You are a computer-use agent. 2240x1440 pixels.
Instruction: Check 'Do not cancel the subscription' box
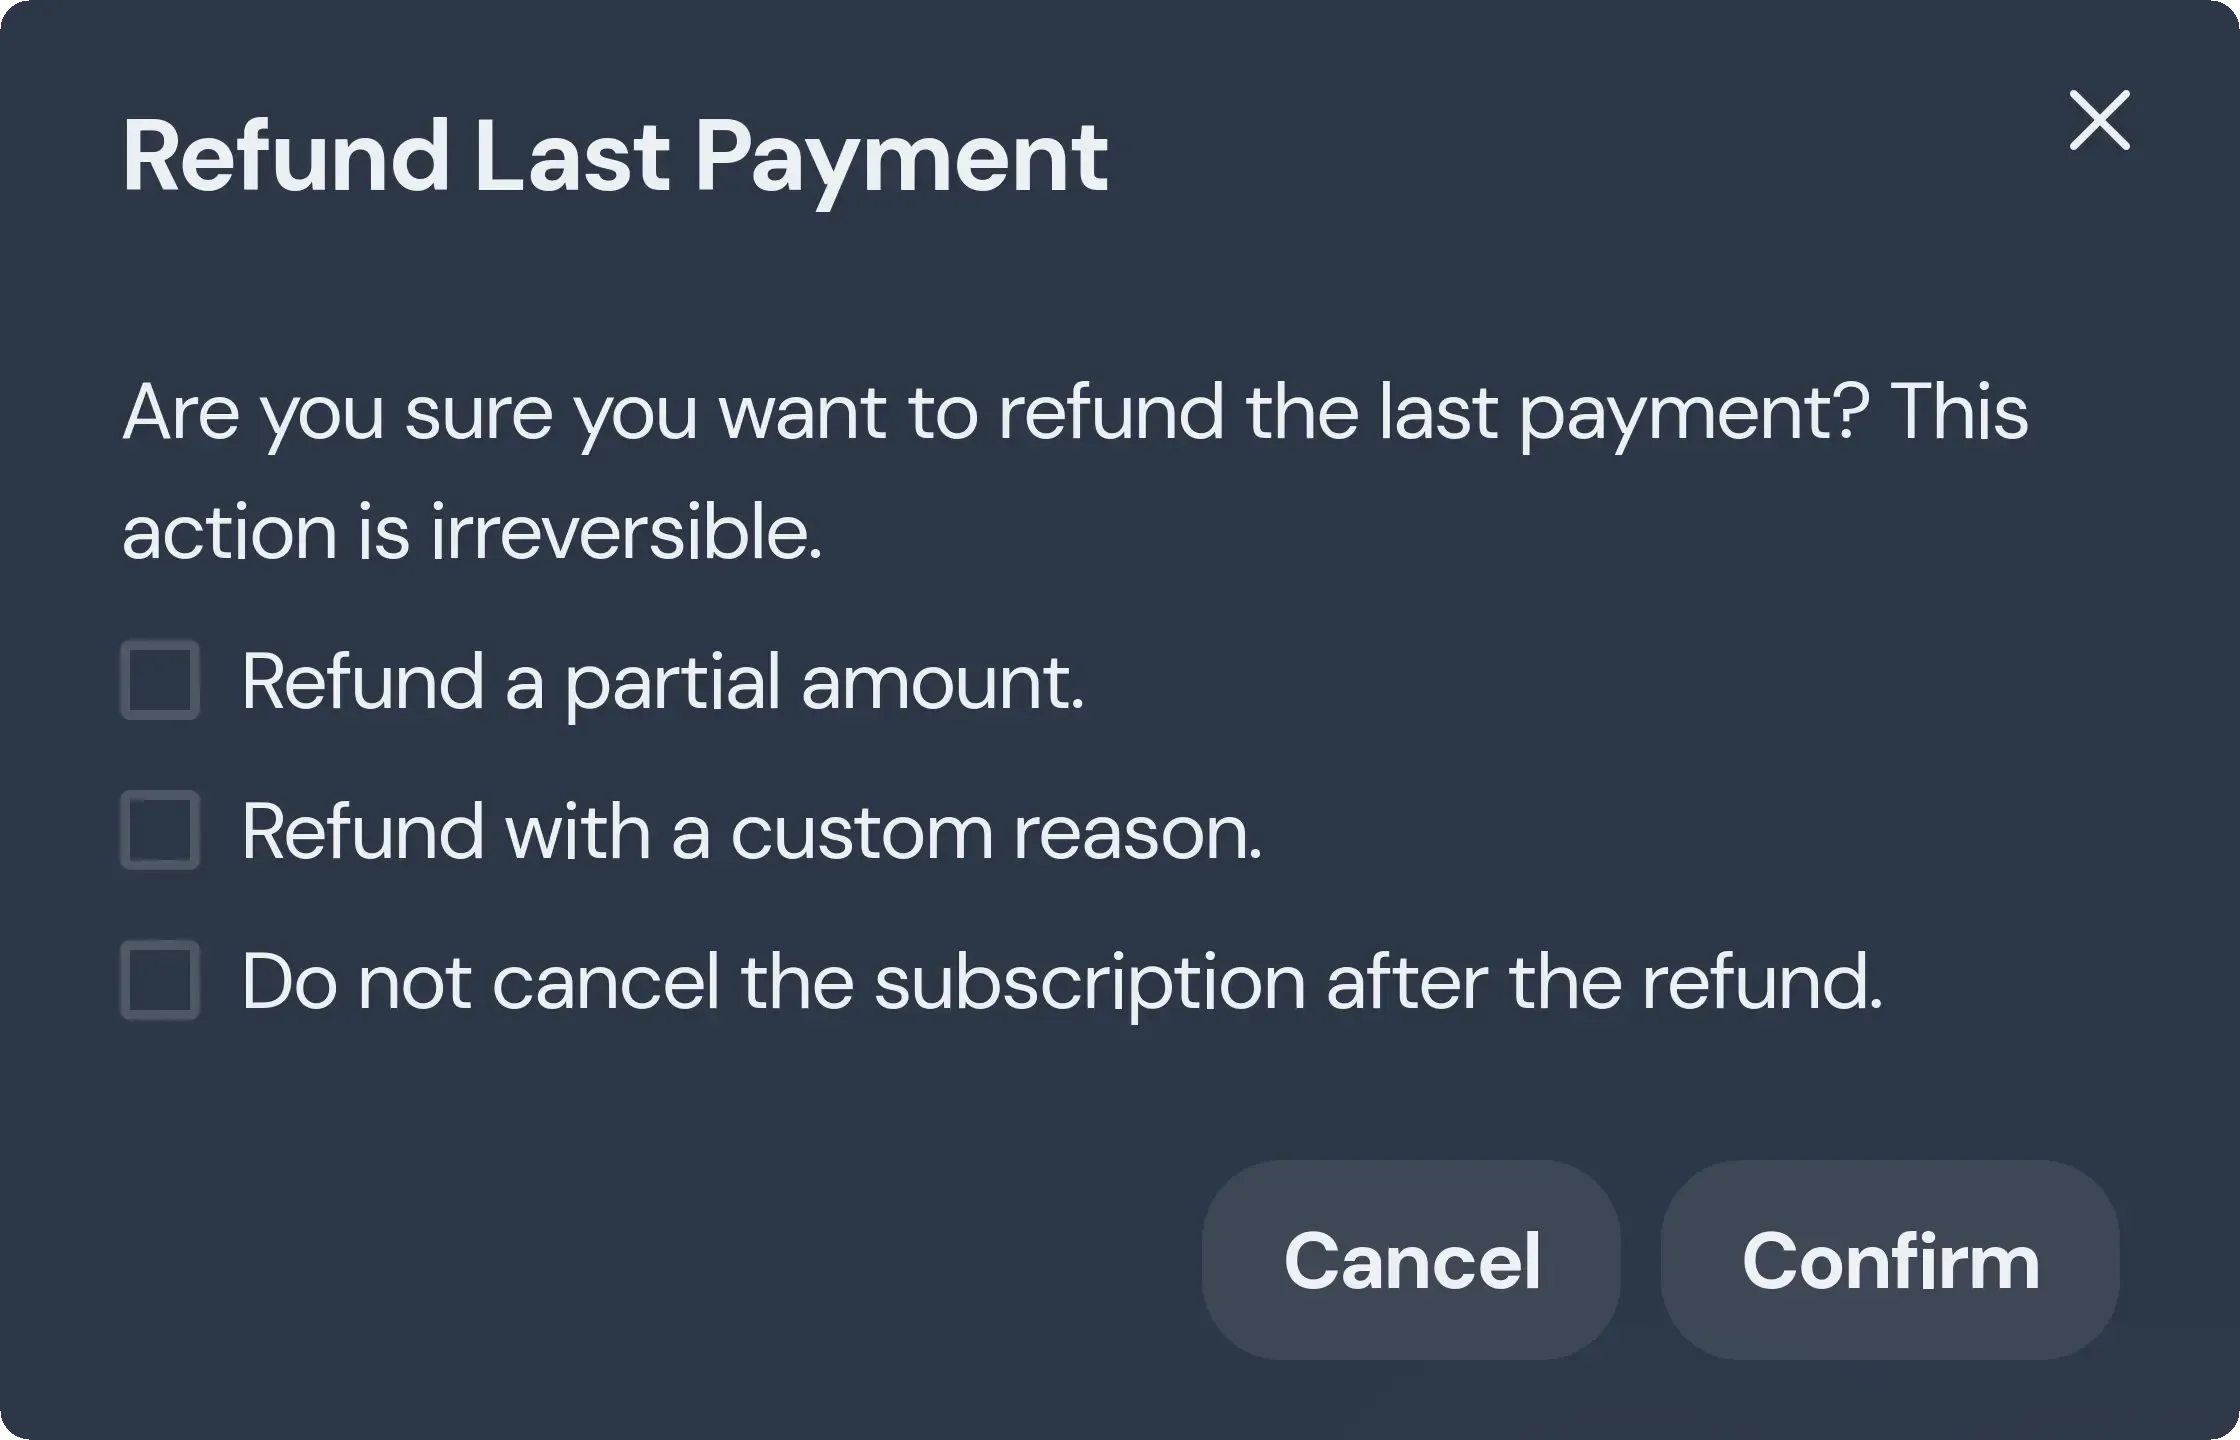click(x=160, y=980)
